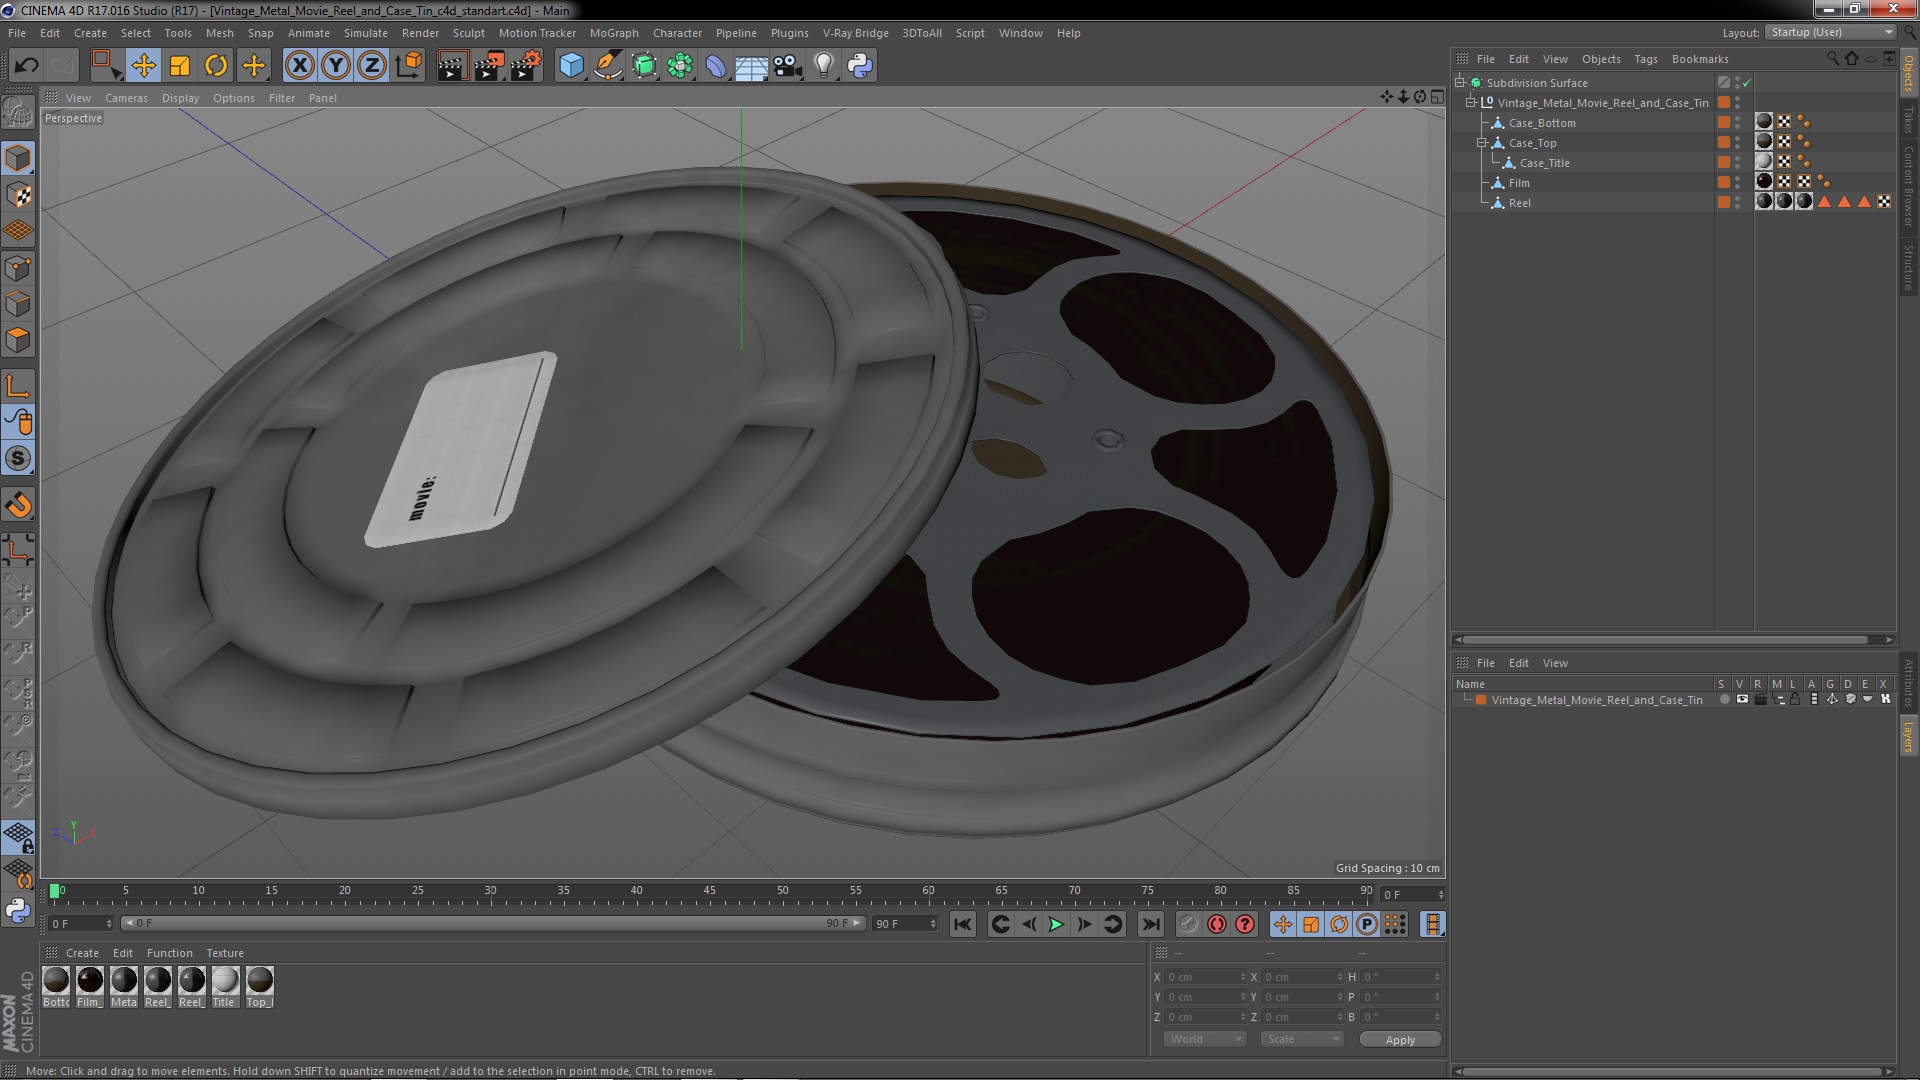Play the animation forward

click(1056, 925)
